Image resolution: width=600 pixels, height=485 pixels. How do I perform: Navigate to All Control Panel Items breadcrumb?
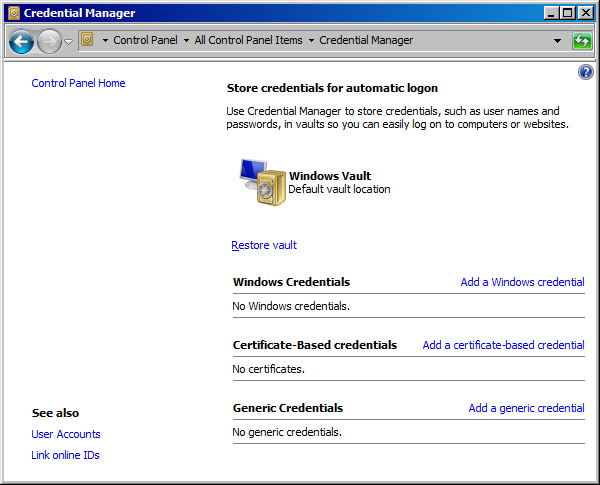click(249, 41)
